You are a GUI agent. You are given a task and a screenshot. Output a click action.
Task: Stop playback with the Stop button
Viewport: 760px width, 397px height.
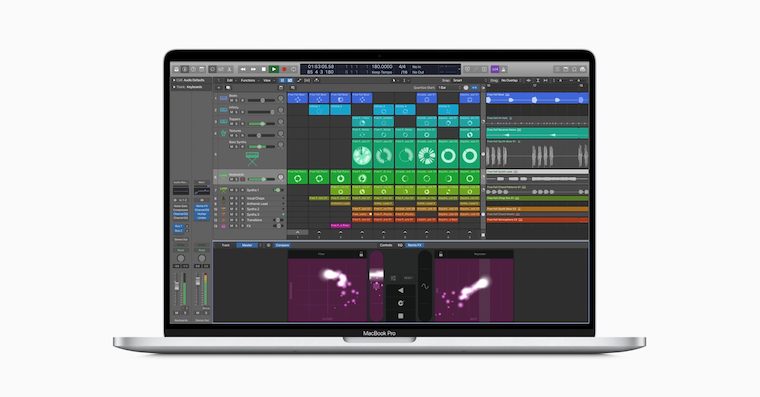264,69
